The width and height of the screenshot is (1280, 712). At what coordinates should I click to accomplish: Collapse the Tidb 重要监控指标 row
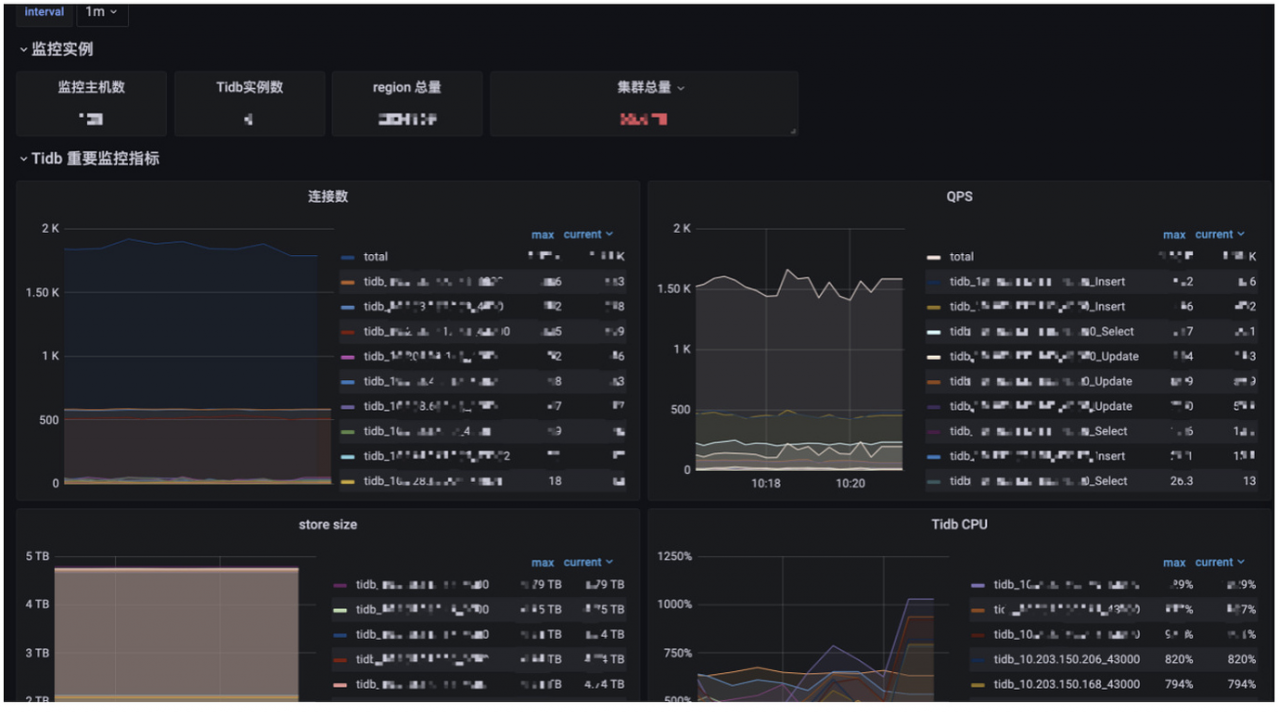pyautogui.click(x=89, y=158)
